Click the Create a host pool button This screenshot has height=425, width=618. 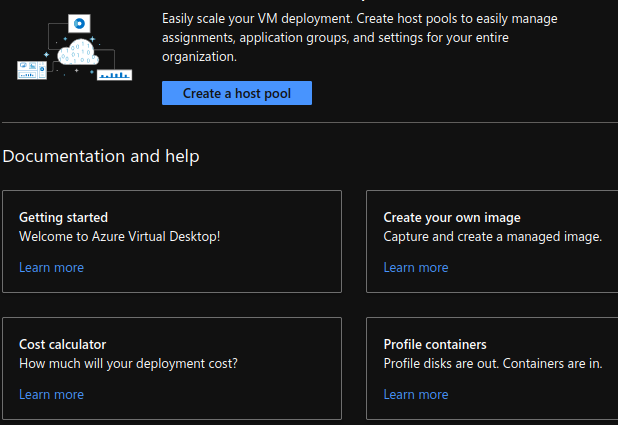click(236, 93)
